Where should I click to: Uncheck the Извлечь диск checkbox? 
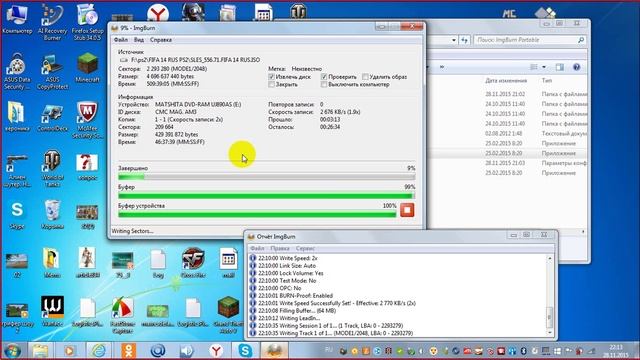(271, 77)
